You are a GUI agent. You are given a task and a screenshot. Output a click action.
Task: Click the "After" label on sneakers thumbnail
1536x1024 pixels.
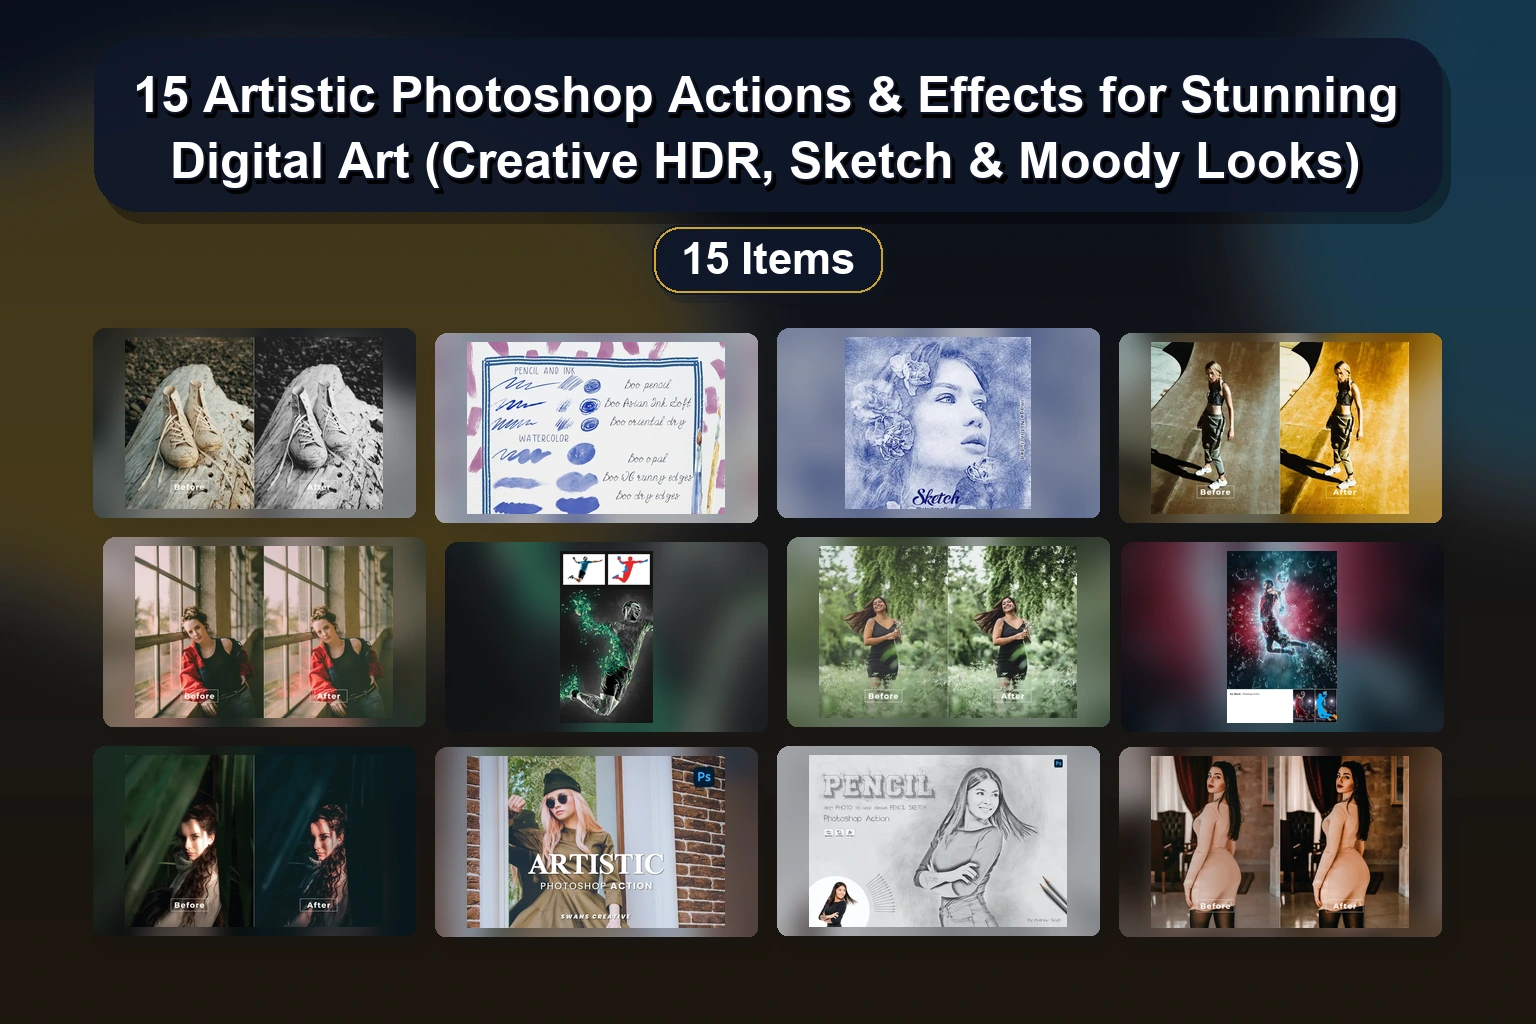click(x=318, y=487)
